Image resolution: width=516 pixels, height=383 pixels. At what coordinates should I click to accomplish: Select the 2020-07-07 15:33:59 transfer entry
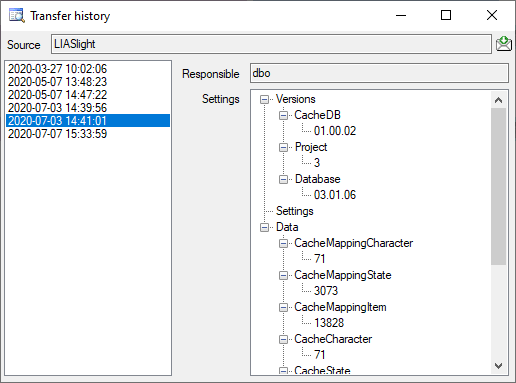point(57,134)
